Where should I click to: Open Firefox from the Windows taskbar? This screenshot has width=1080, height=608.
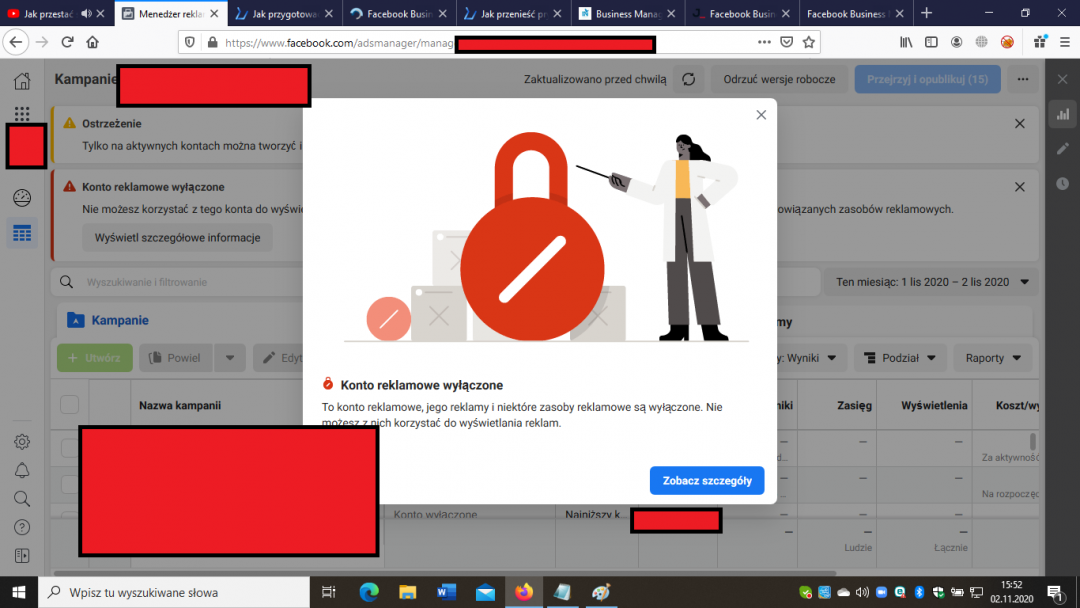point(524,592)
